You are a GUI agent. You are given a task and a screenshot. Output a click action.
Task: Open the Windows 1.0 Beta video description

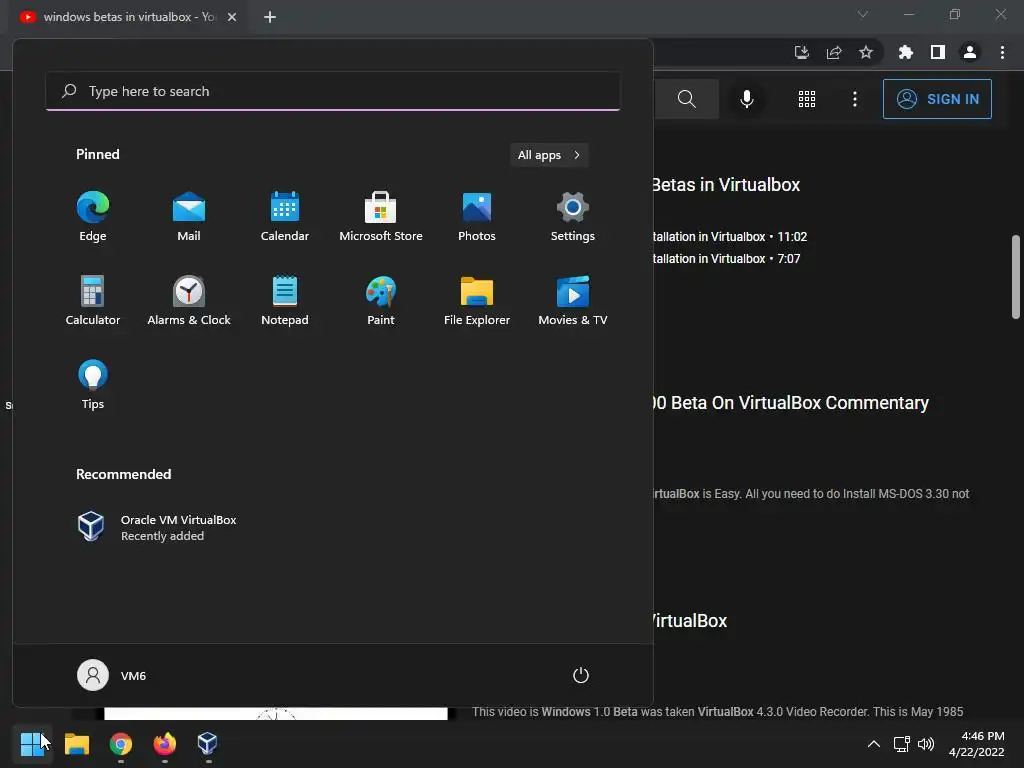point(718,712)
